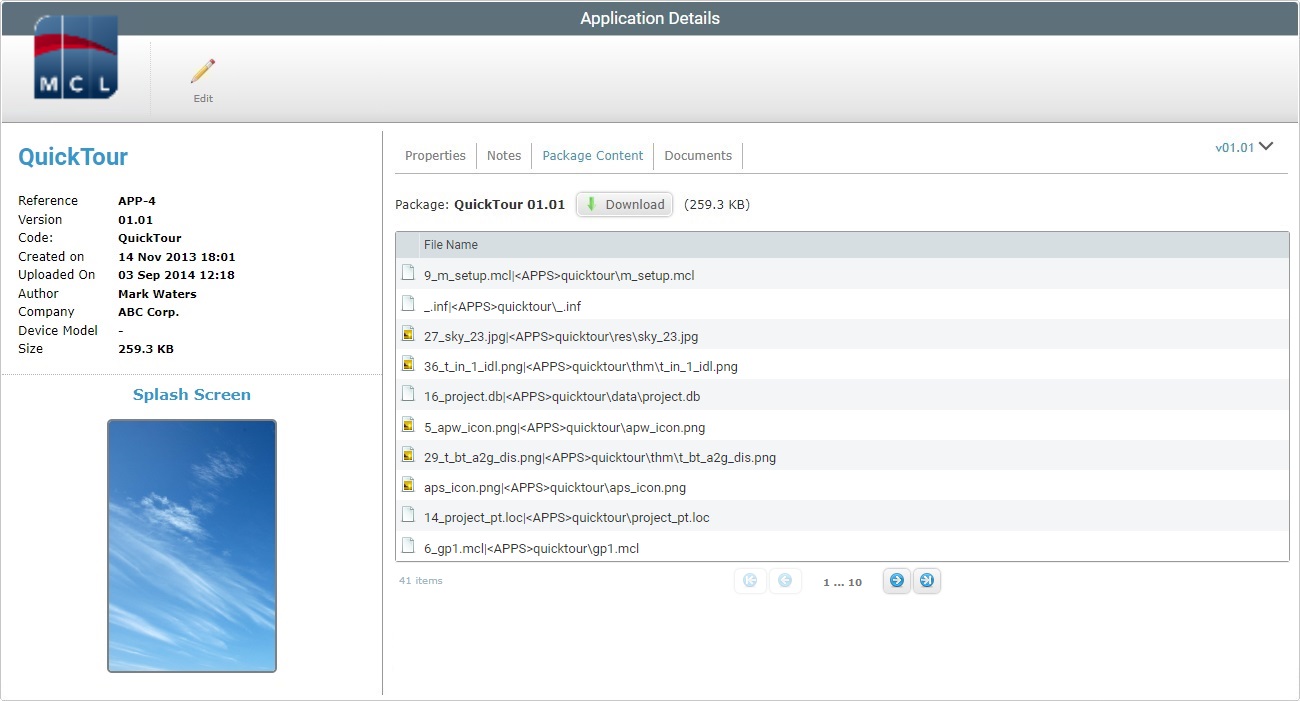The image size is (1300, 701).
Task: Click the image icon beside 27_sky_23.jpg
Action: (x=407, y=333)
